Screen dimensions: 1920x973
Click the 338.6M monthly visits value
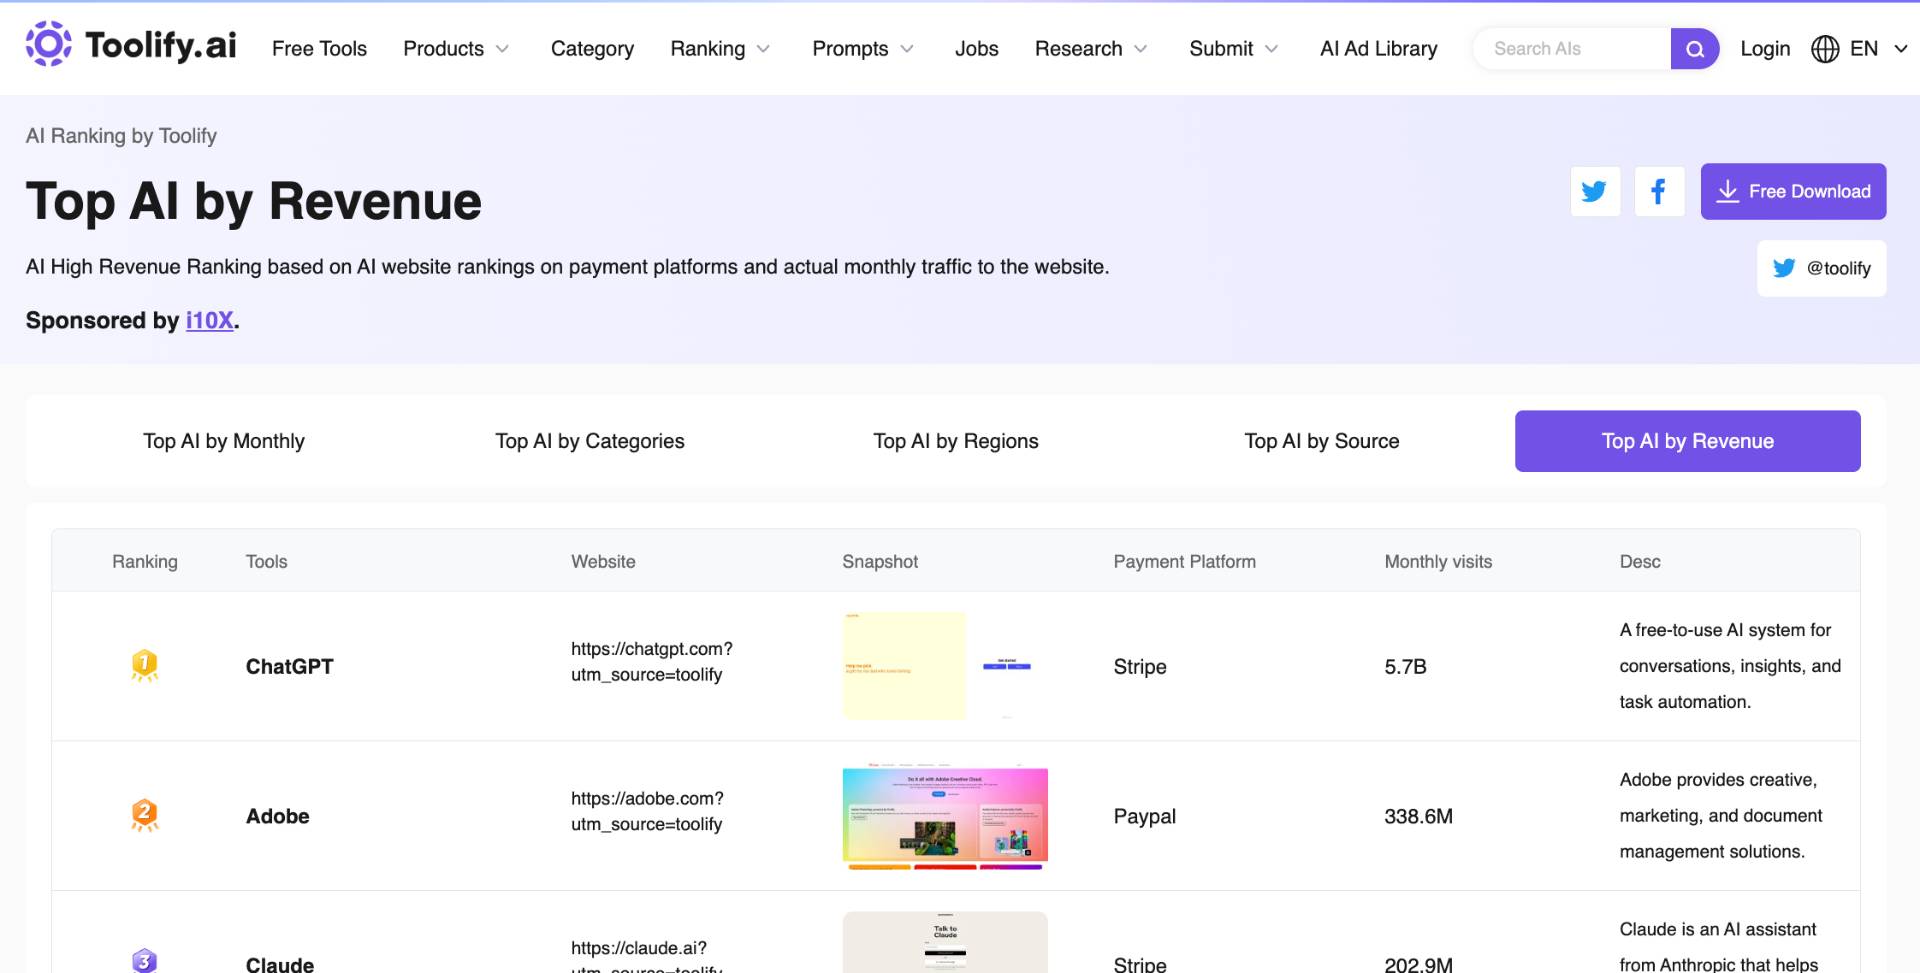pyautogui.click(x=1419, y=816)
